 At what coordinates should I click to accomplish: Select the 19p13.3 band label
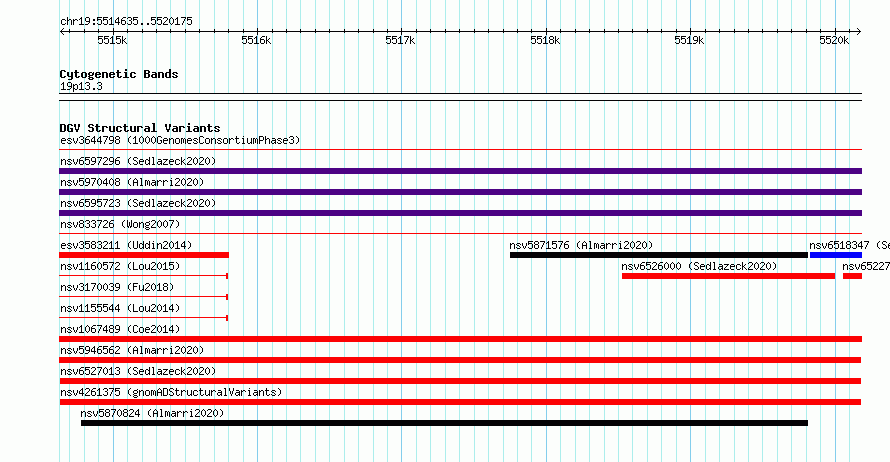81,86
